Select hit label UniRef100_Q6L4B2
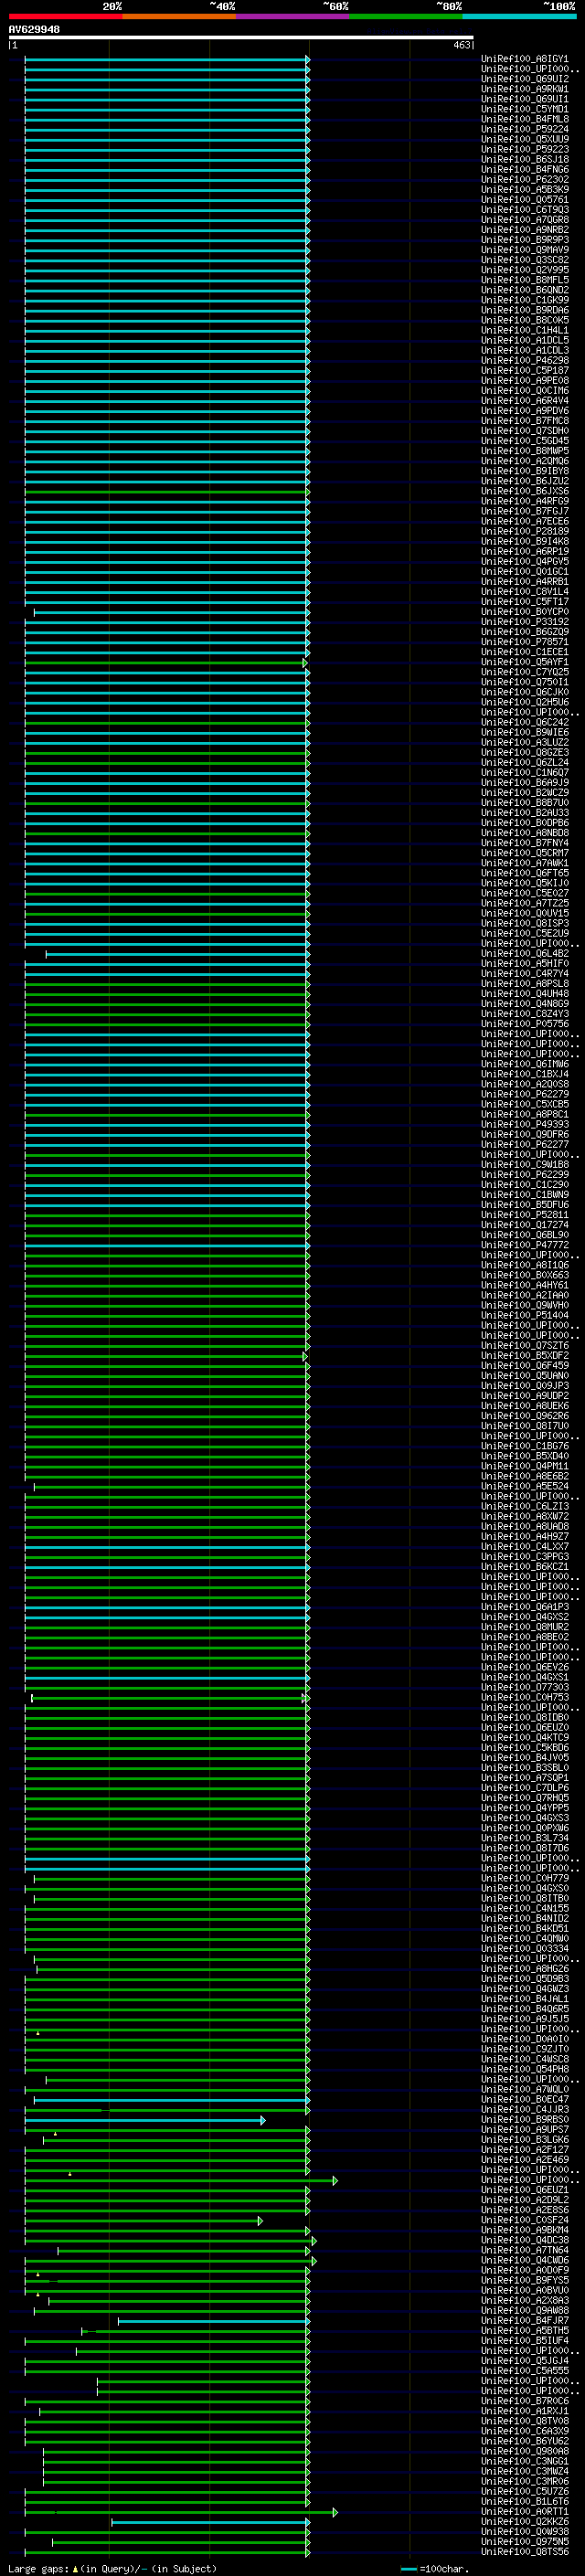This screenshot has width=585, height=2576. tap(525, 953)
